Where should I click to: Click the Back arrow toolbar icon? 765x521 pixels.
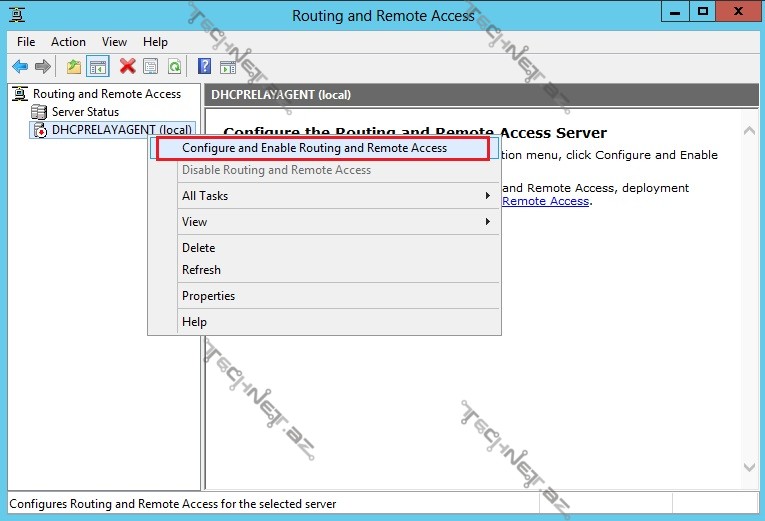pyautogui.click(x=19, y=67)
